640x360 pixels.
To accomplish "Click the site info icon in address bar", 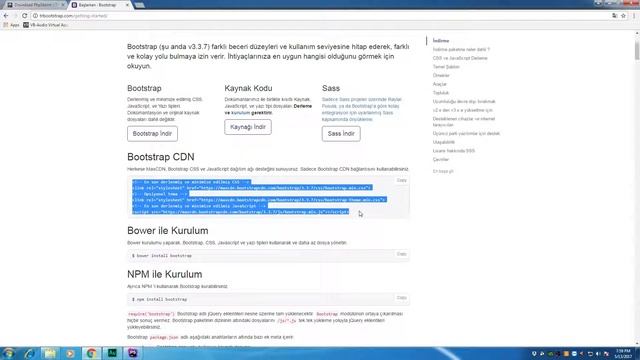I will point(36,16).
